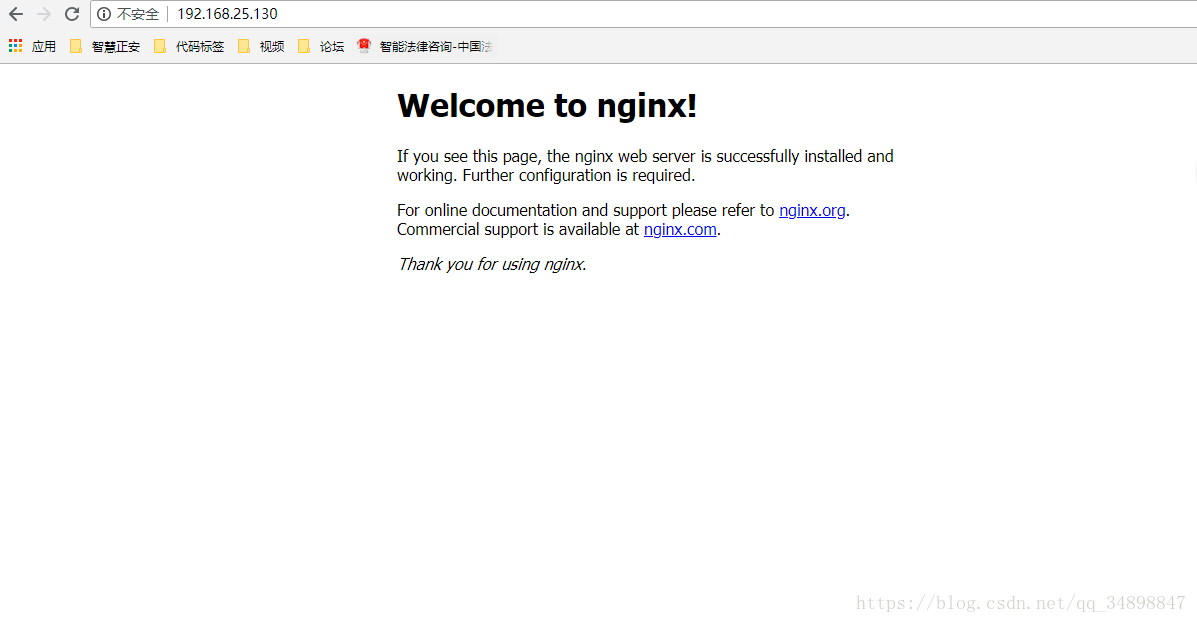Click the text 'Thank you for using nginx.'

[492, 264]
